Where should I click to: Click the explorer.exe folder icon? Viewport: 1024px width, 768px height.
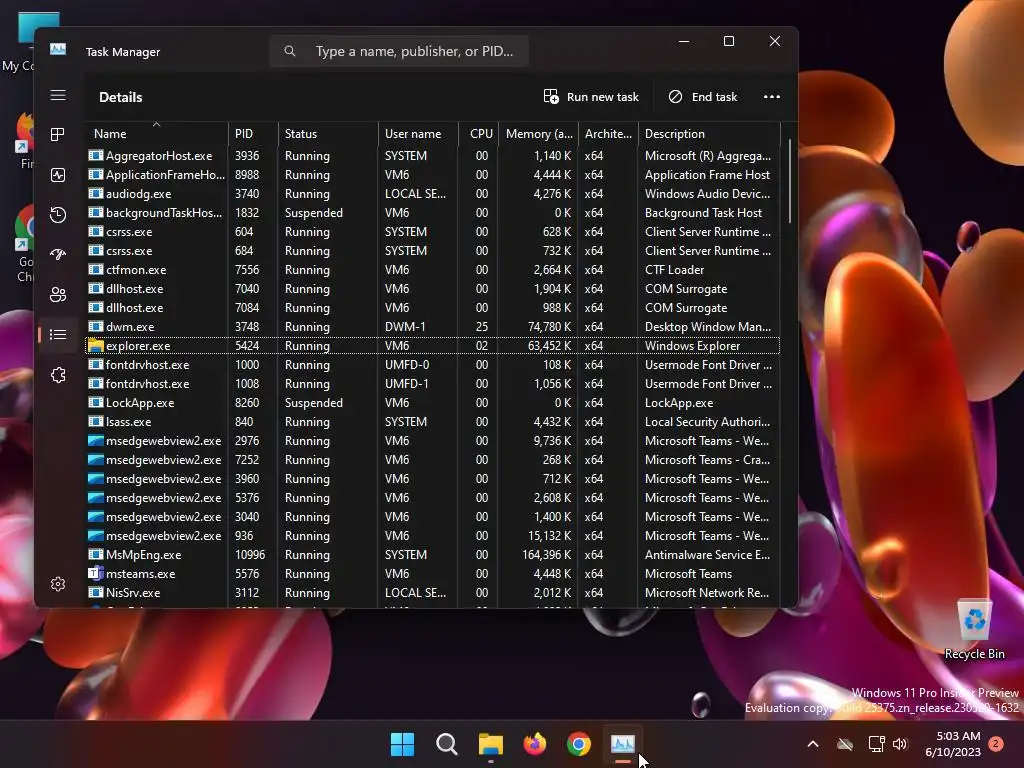pos(96,345)
